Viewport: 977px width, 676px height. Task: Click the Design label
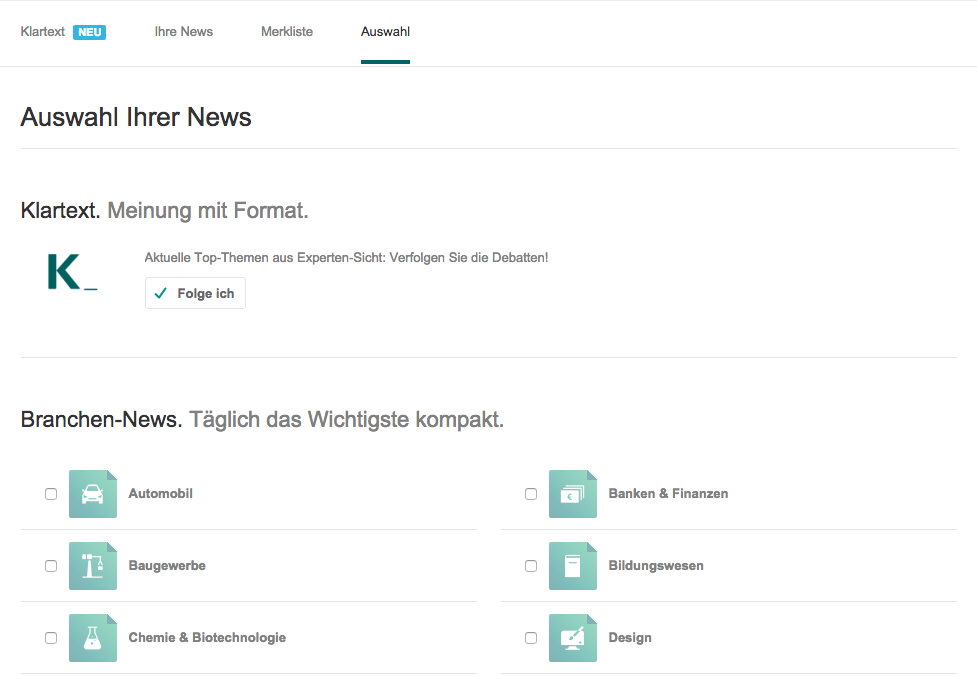coord(630,637)
